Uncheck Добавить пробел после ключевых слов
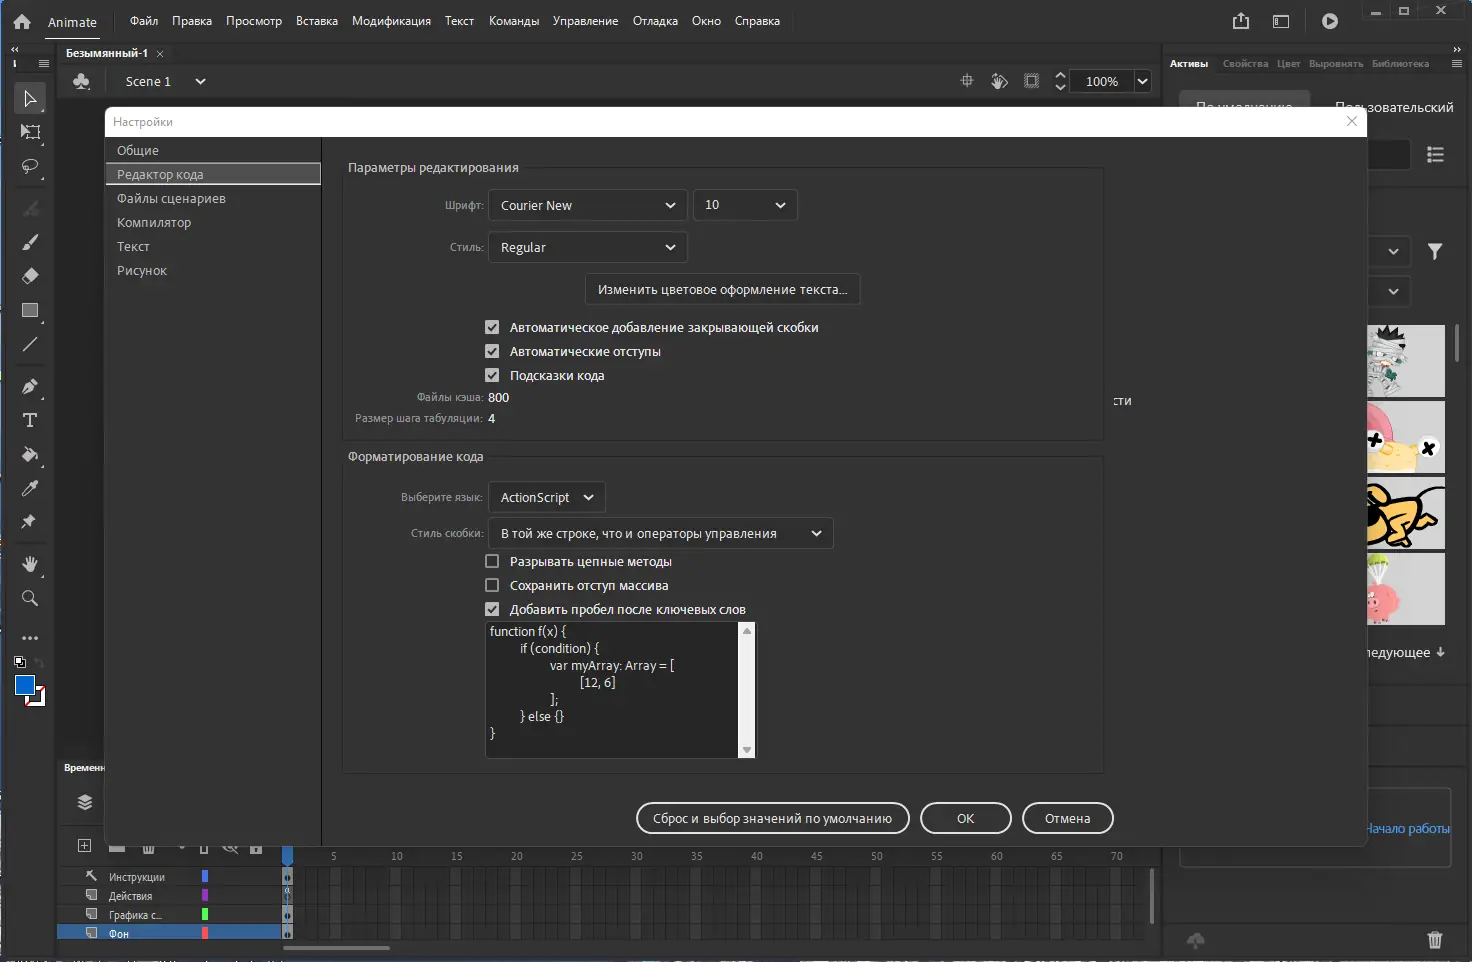The width and height of the screenshot is (1472, 962). (492, 609)
